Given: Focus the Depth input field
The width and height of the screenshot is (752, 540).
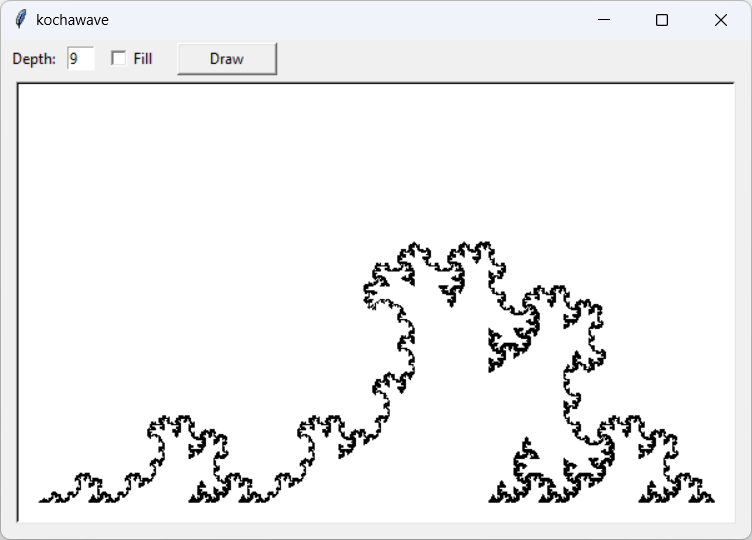Looking at the screenshot, I should click(80, 59).
